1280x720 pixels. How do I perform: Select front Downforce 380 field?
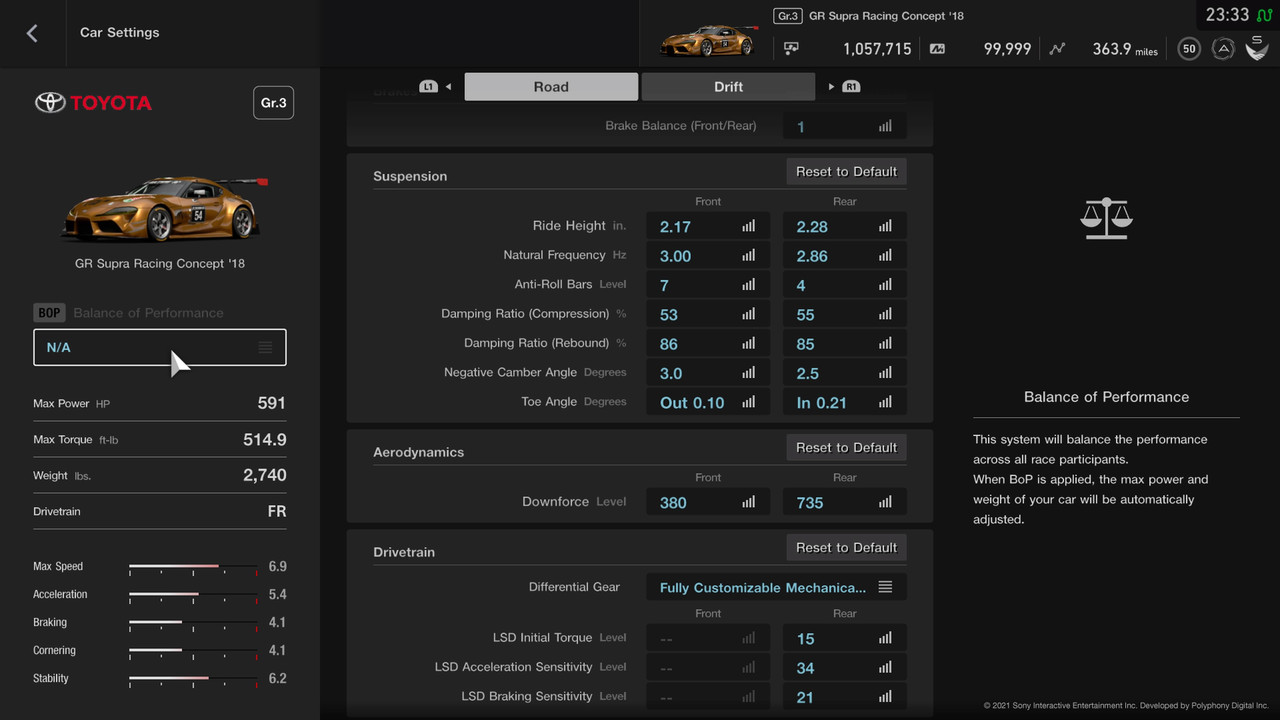coord(708,502)
